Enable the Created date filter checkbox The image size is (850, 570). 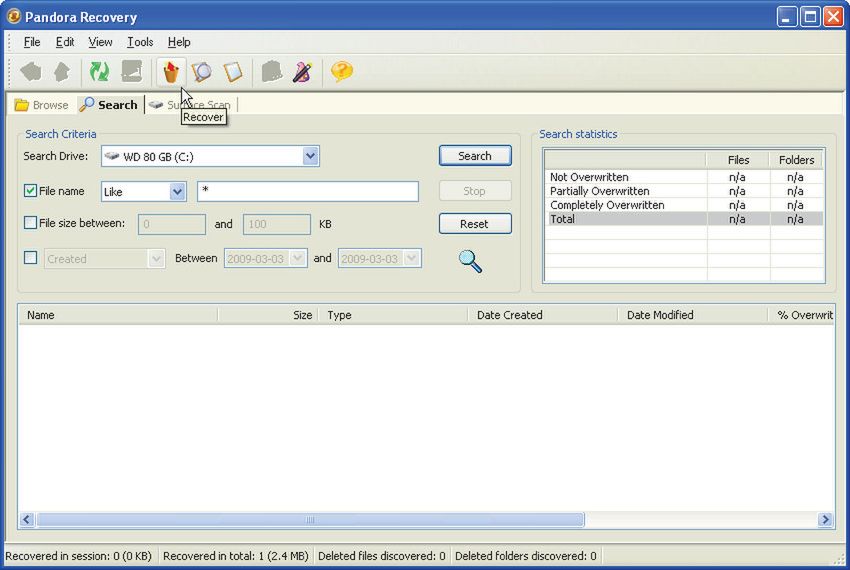coord(30,258)
